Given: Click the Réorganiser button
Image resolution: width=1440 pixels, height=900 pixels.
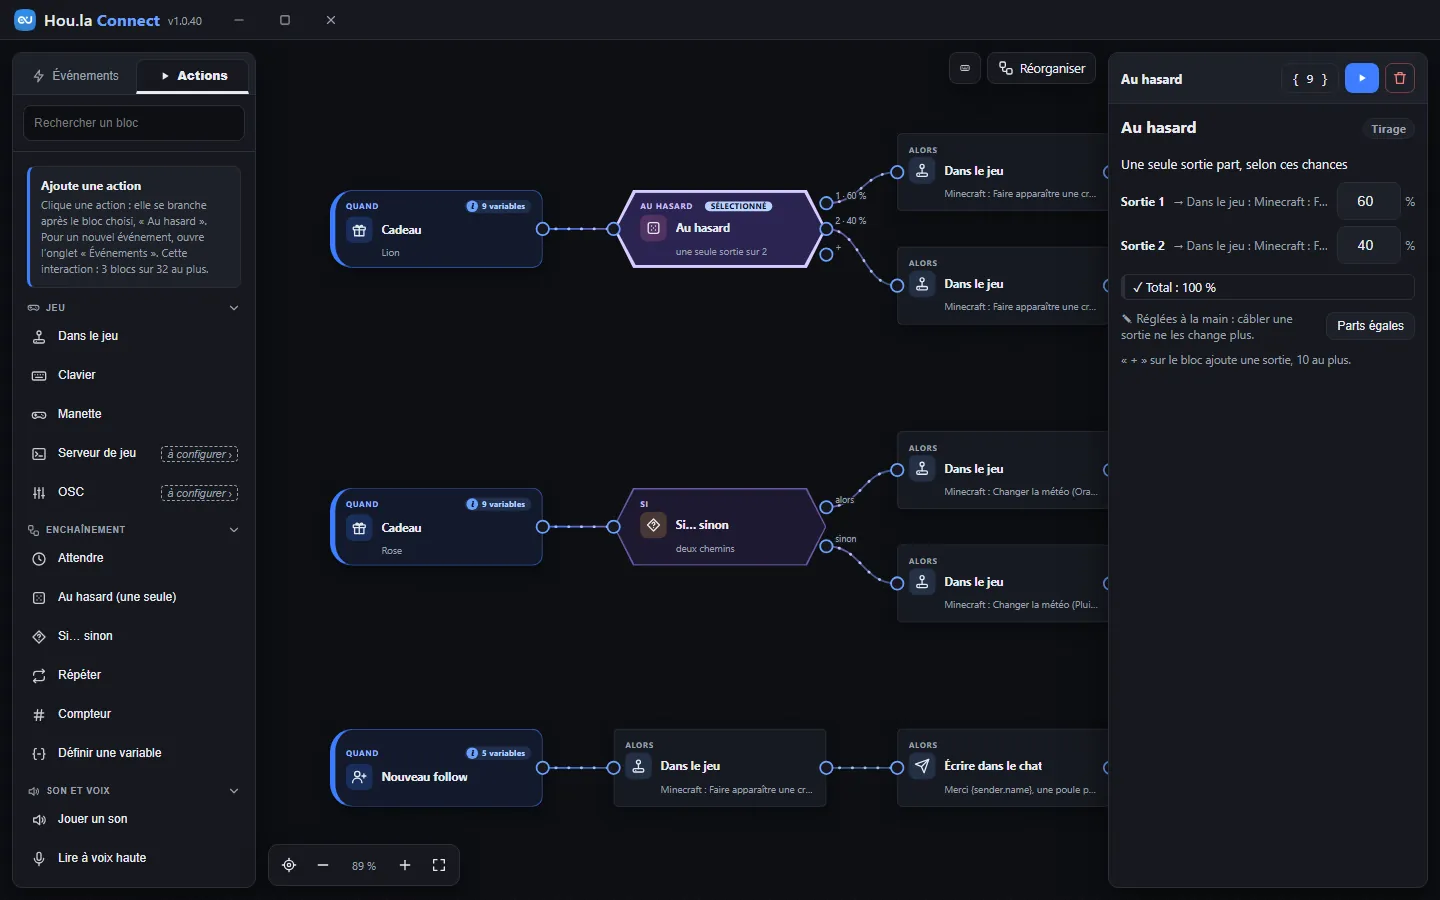Looking at the screenshot, I should (x=1042, y=68).
